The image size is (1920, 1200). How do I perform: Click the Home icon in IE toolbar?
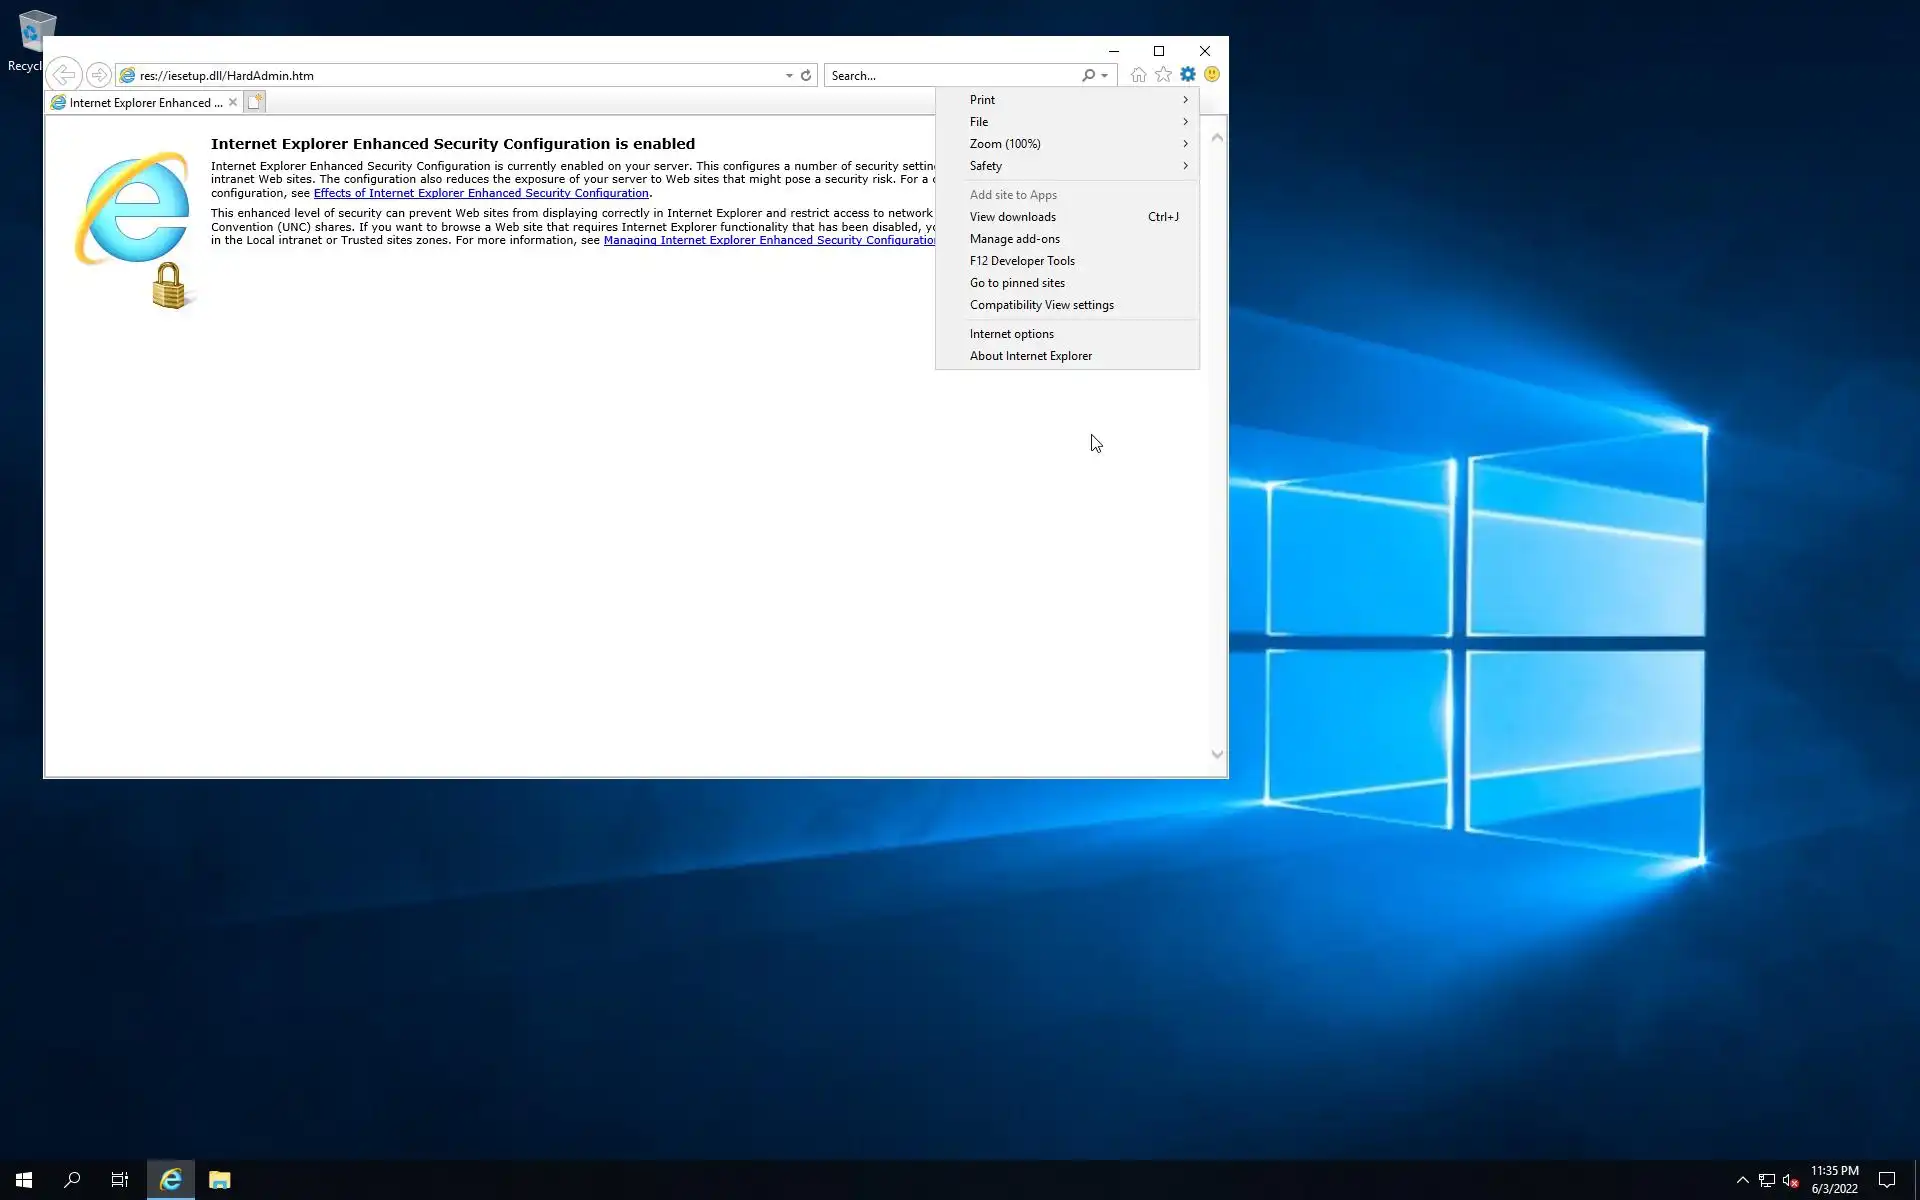point(1138,75)
